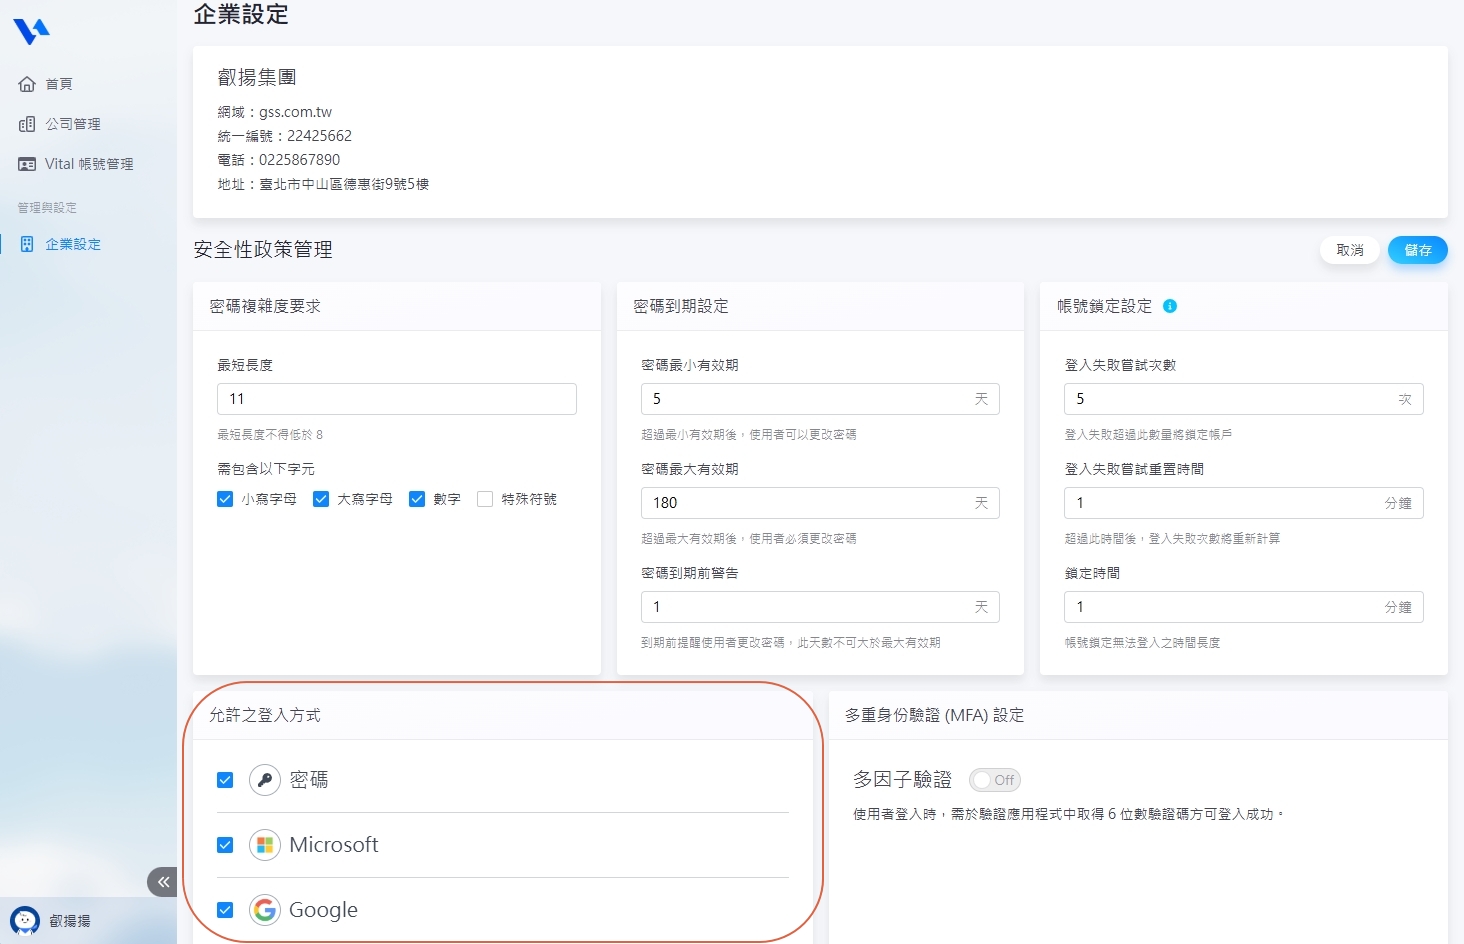Click the 密碼最大有效期 input field
Screen dimensions: 1464x944
(805, 503)
